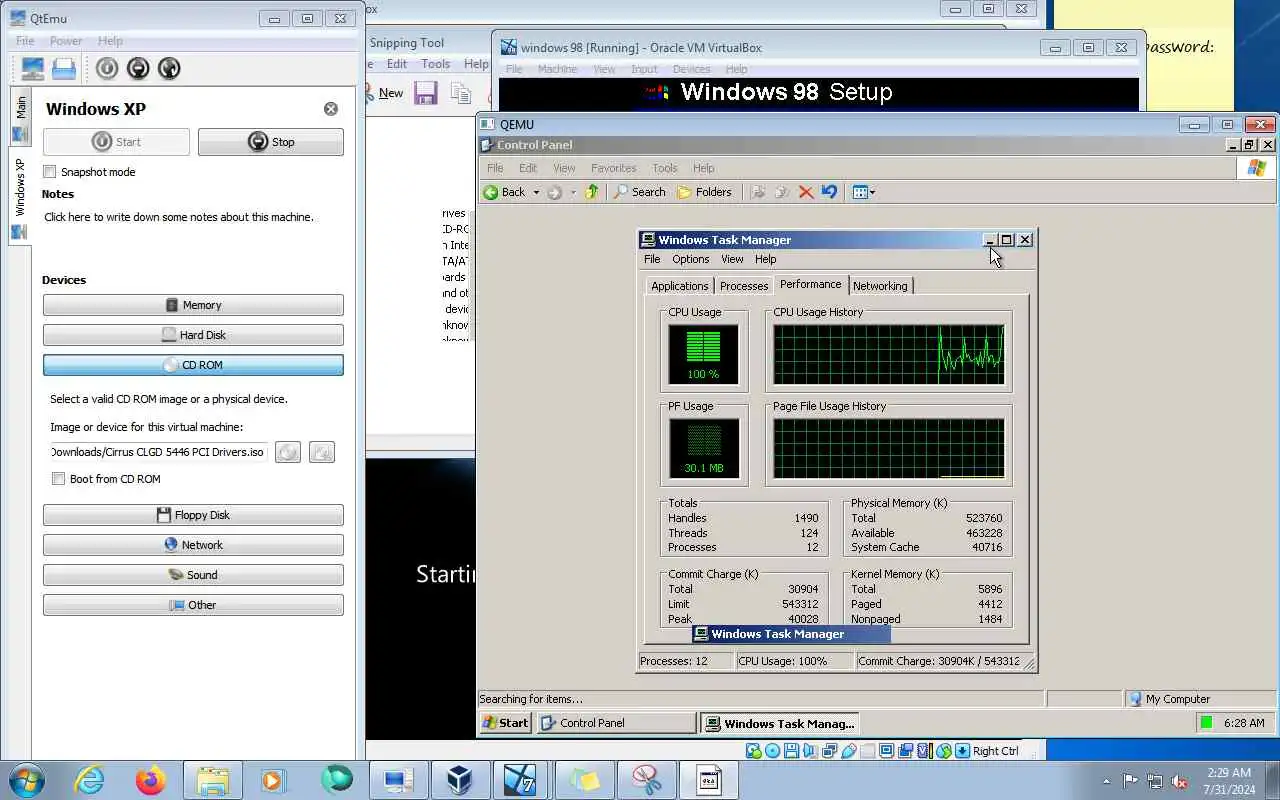Switch to the Main vertical tab in QtEmu
This screenshot has height=800, width=1280.
[20, 118]
